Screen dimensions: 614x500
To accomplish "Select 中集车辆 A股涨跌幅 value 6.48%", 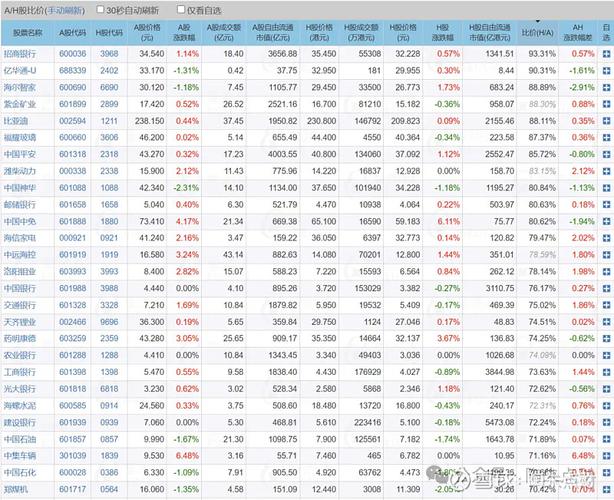I will (x=187, y=456).
